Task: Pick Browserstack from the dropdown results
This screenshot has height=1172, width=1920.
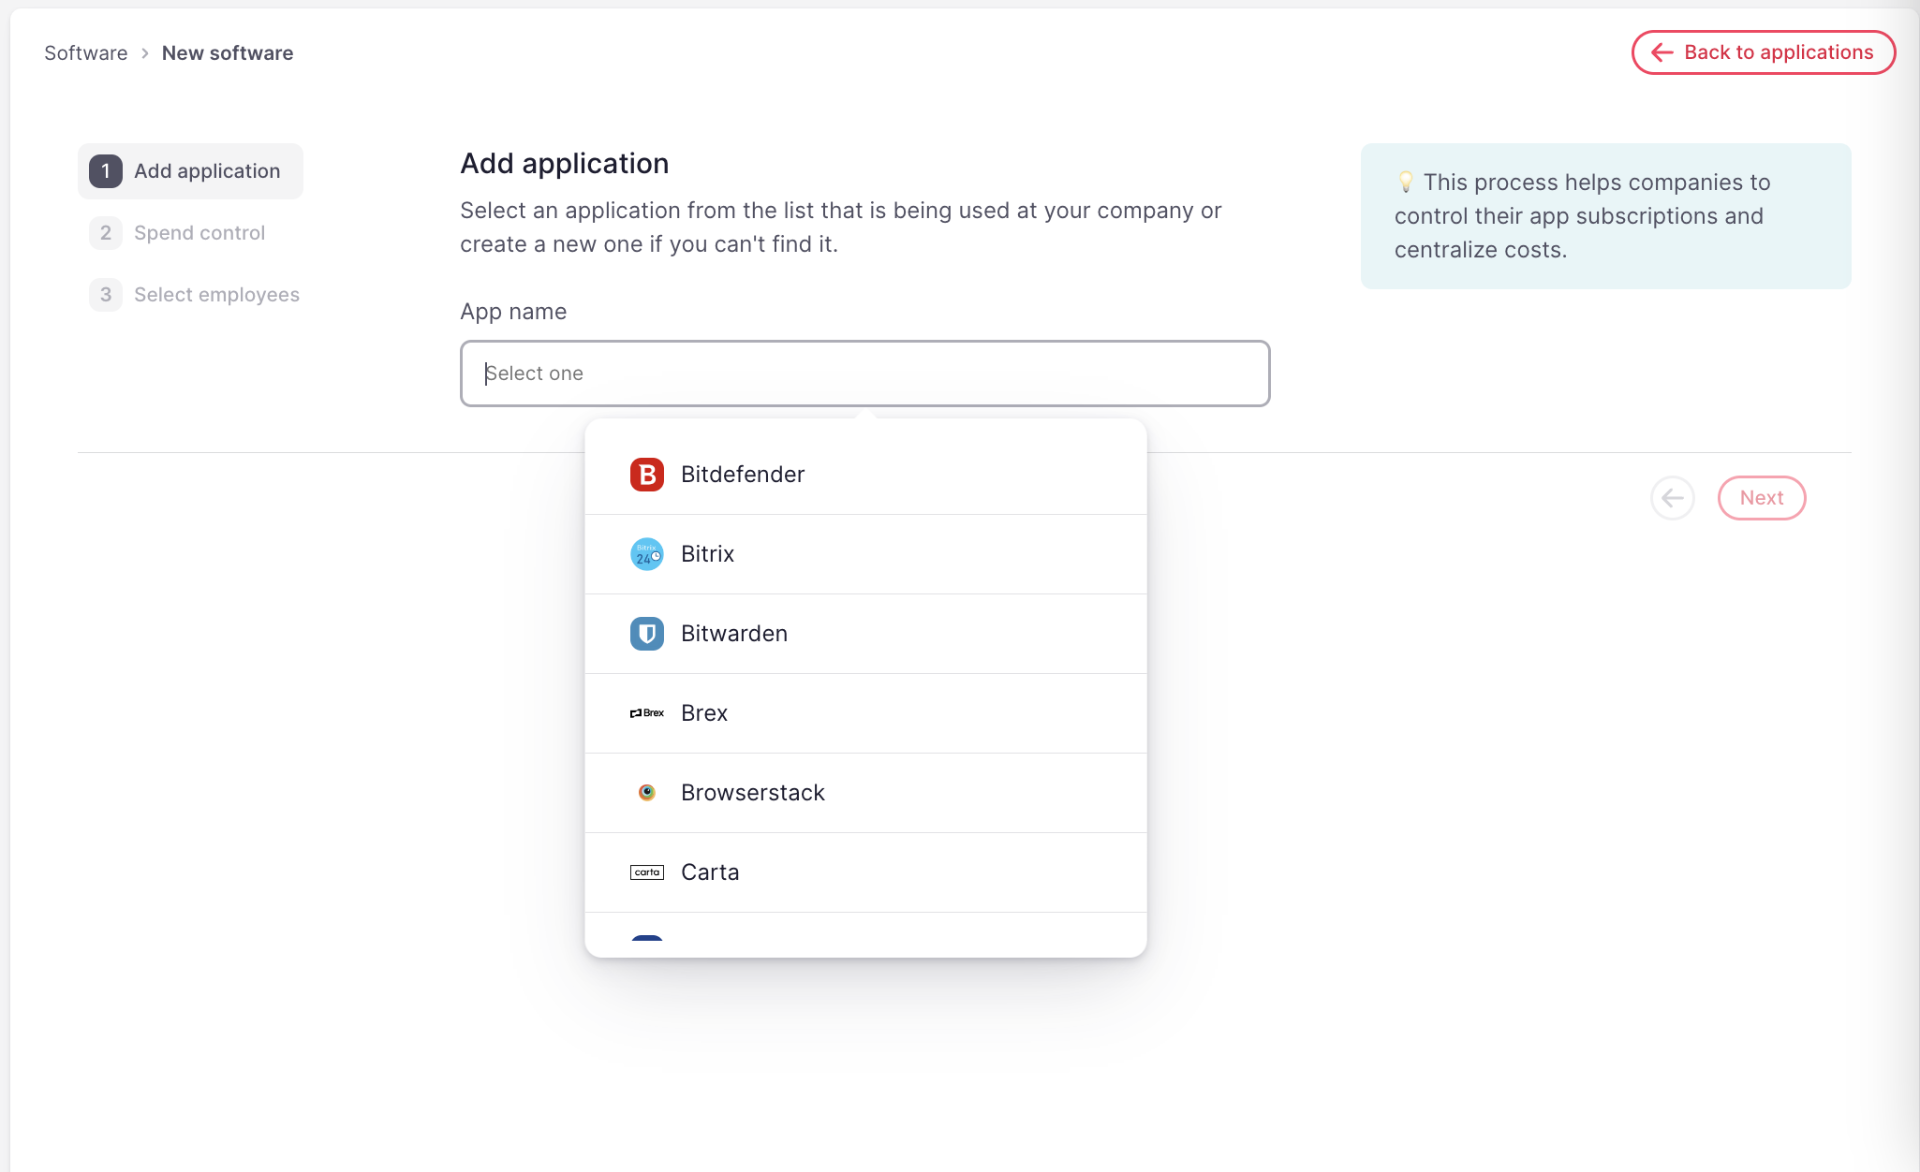Action: coord(753,792)
